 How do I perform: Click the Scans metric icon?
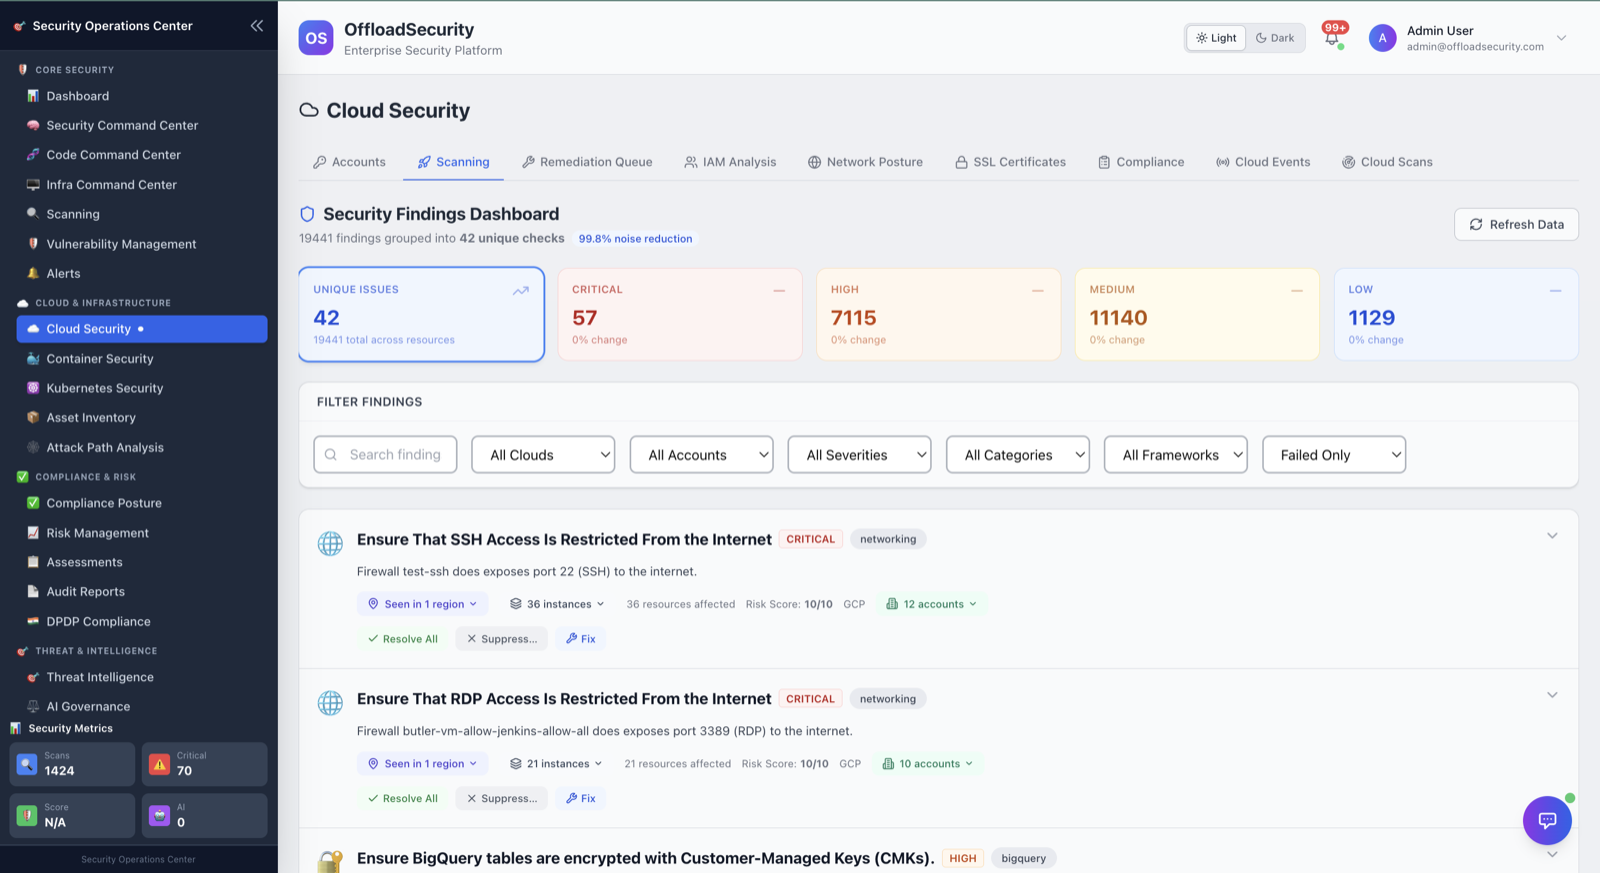coord(27,764)
